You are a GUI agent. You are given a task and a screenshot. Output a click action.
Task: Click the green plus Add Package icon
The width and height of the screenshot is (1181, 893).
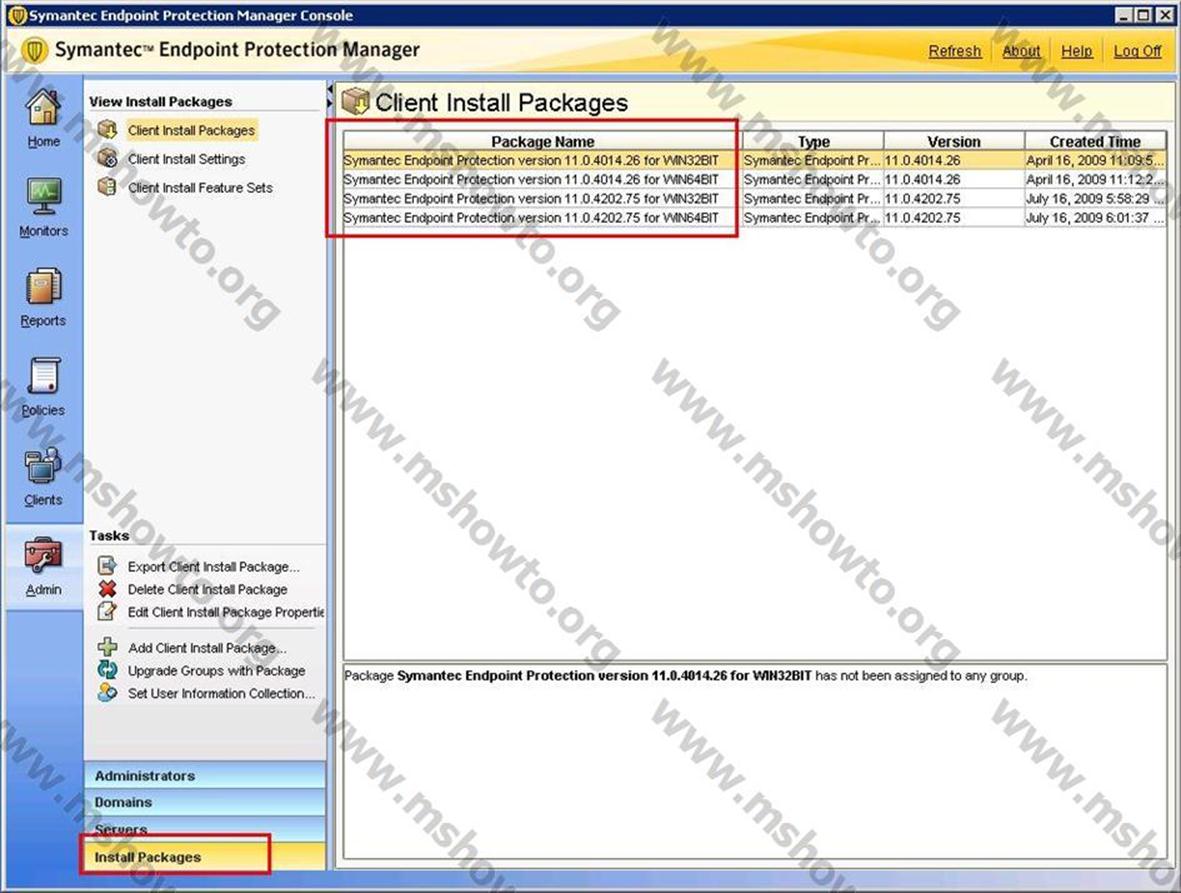[x=108, y=647]
